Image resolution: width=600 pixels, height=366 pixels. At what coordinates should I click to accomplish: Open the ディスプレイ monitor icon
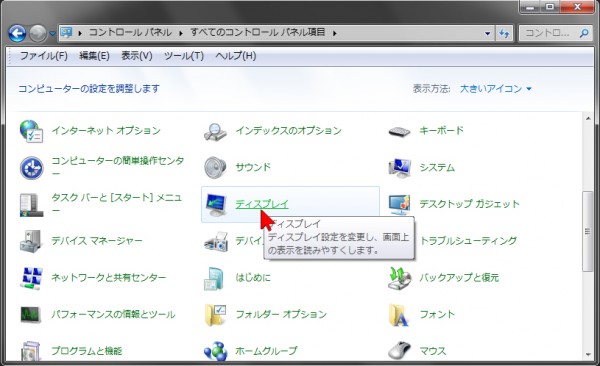click(x=215, y=205)
